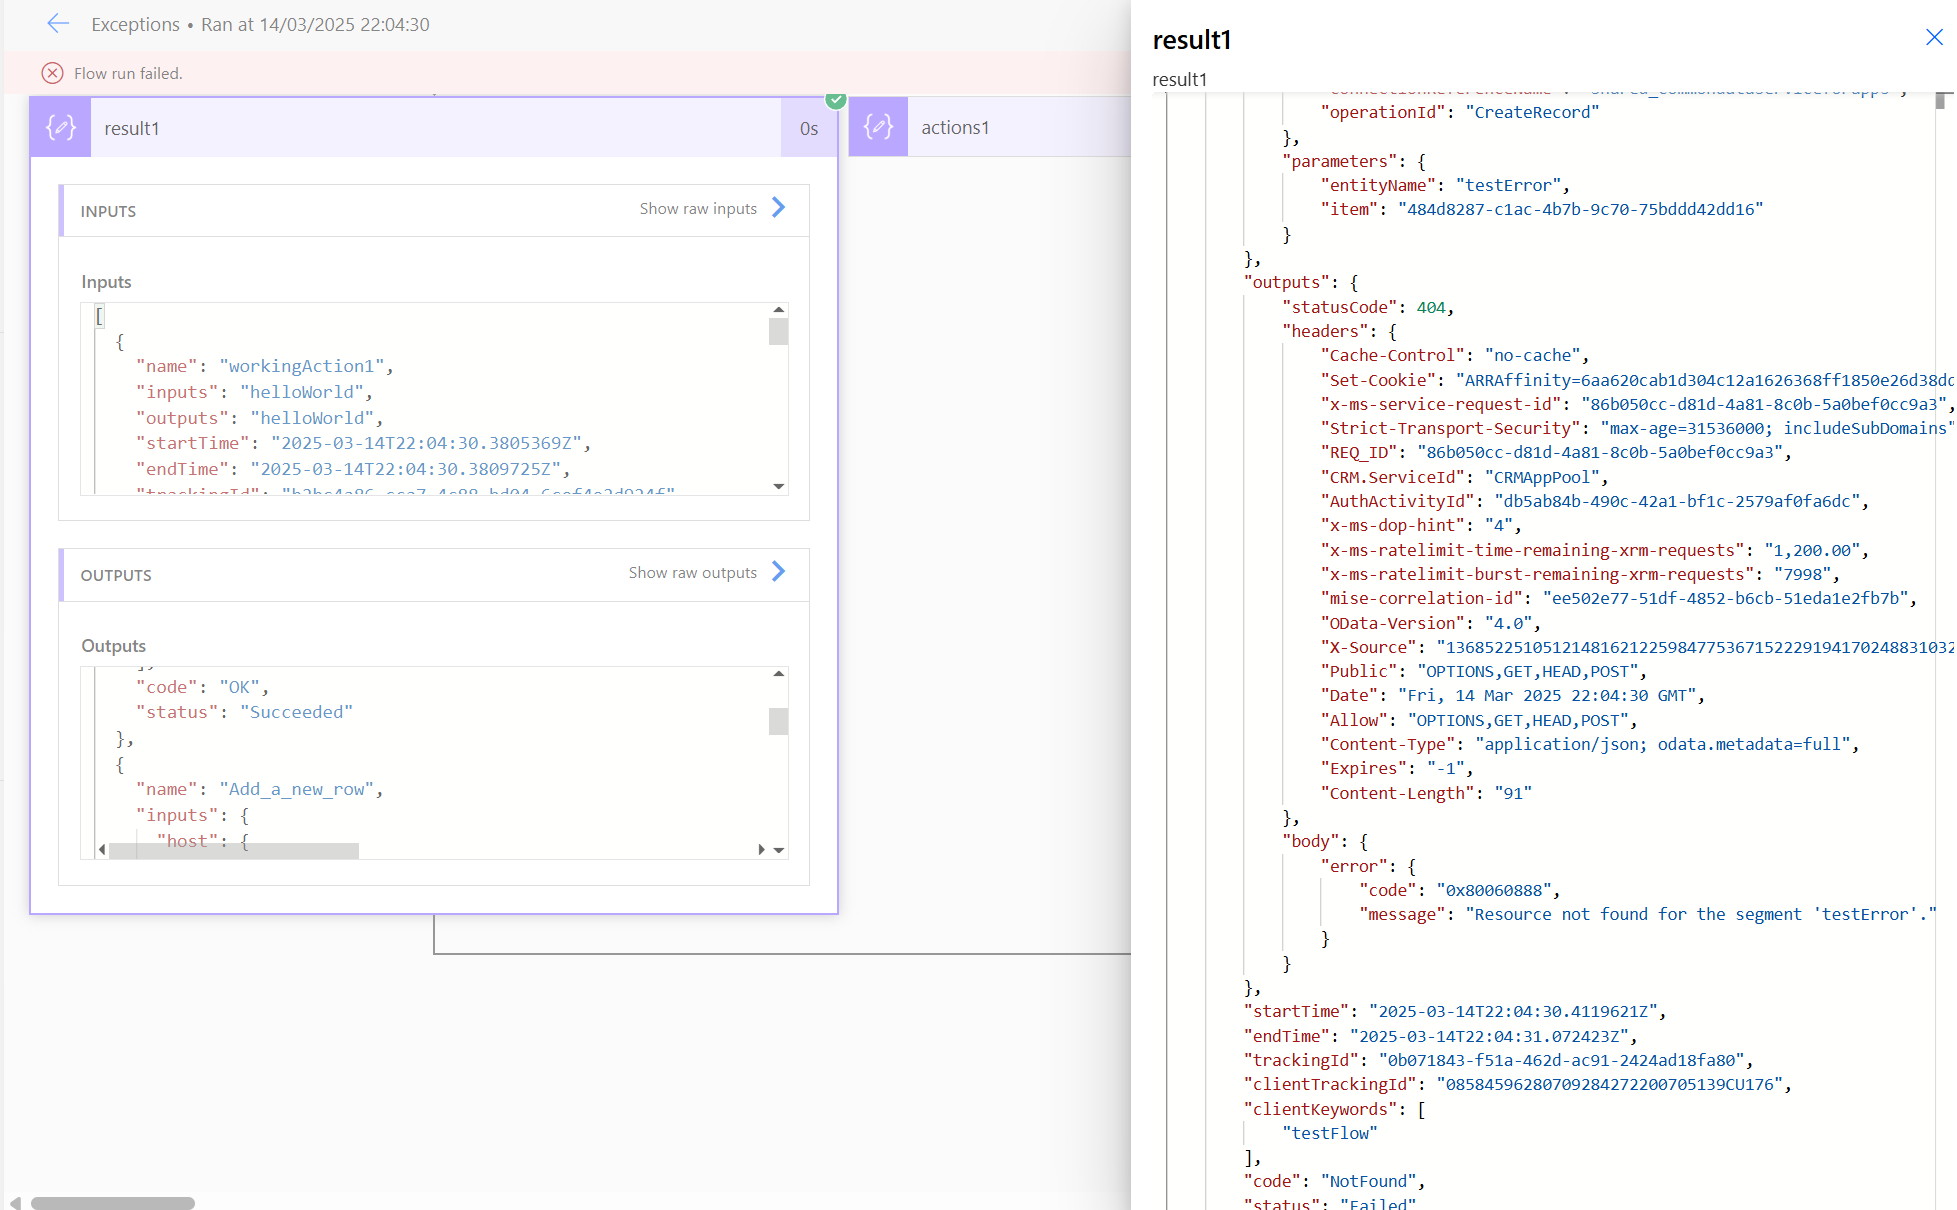Open Show raw outputs link

(x=693, y=572)
